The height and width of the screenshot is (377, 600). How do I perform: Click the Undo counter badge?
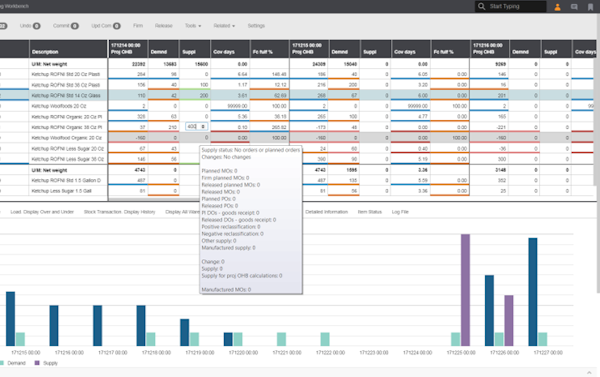tap(37, 26)
